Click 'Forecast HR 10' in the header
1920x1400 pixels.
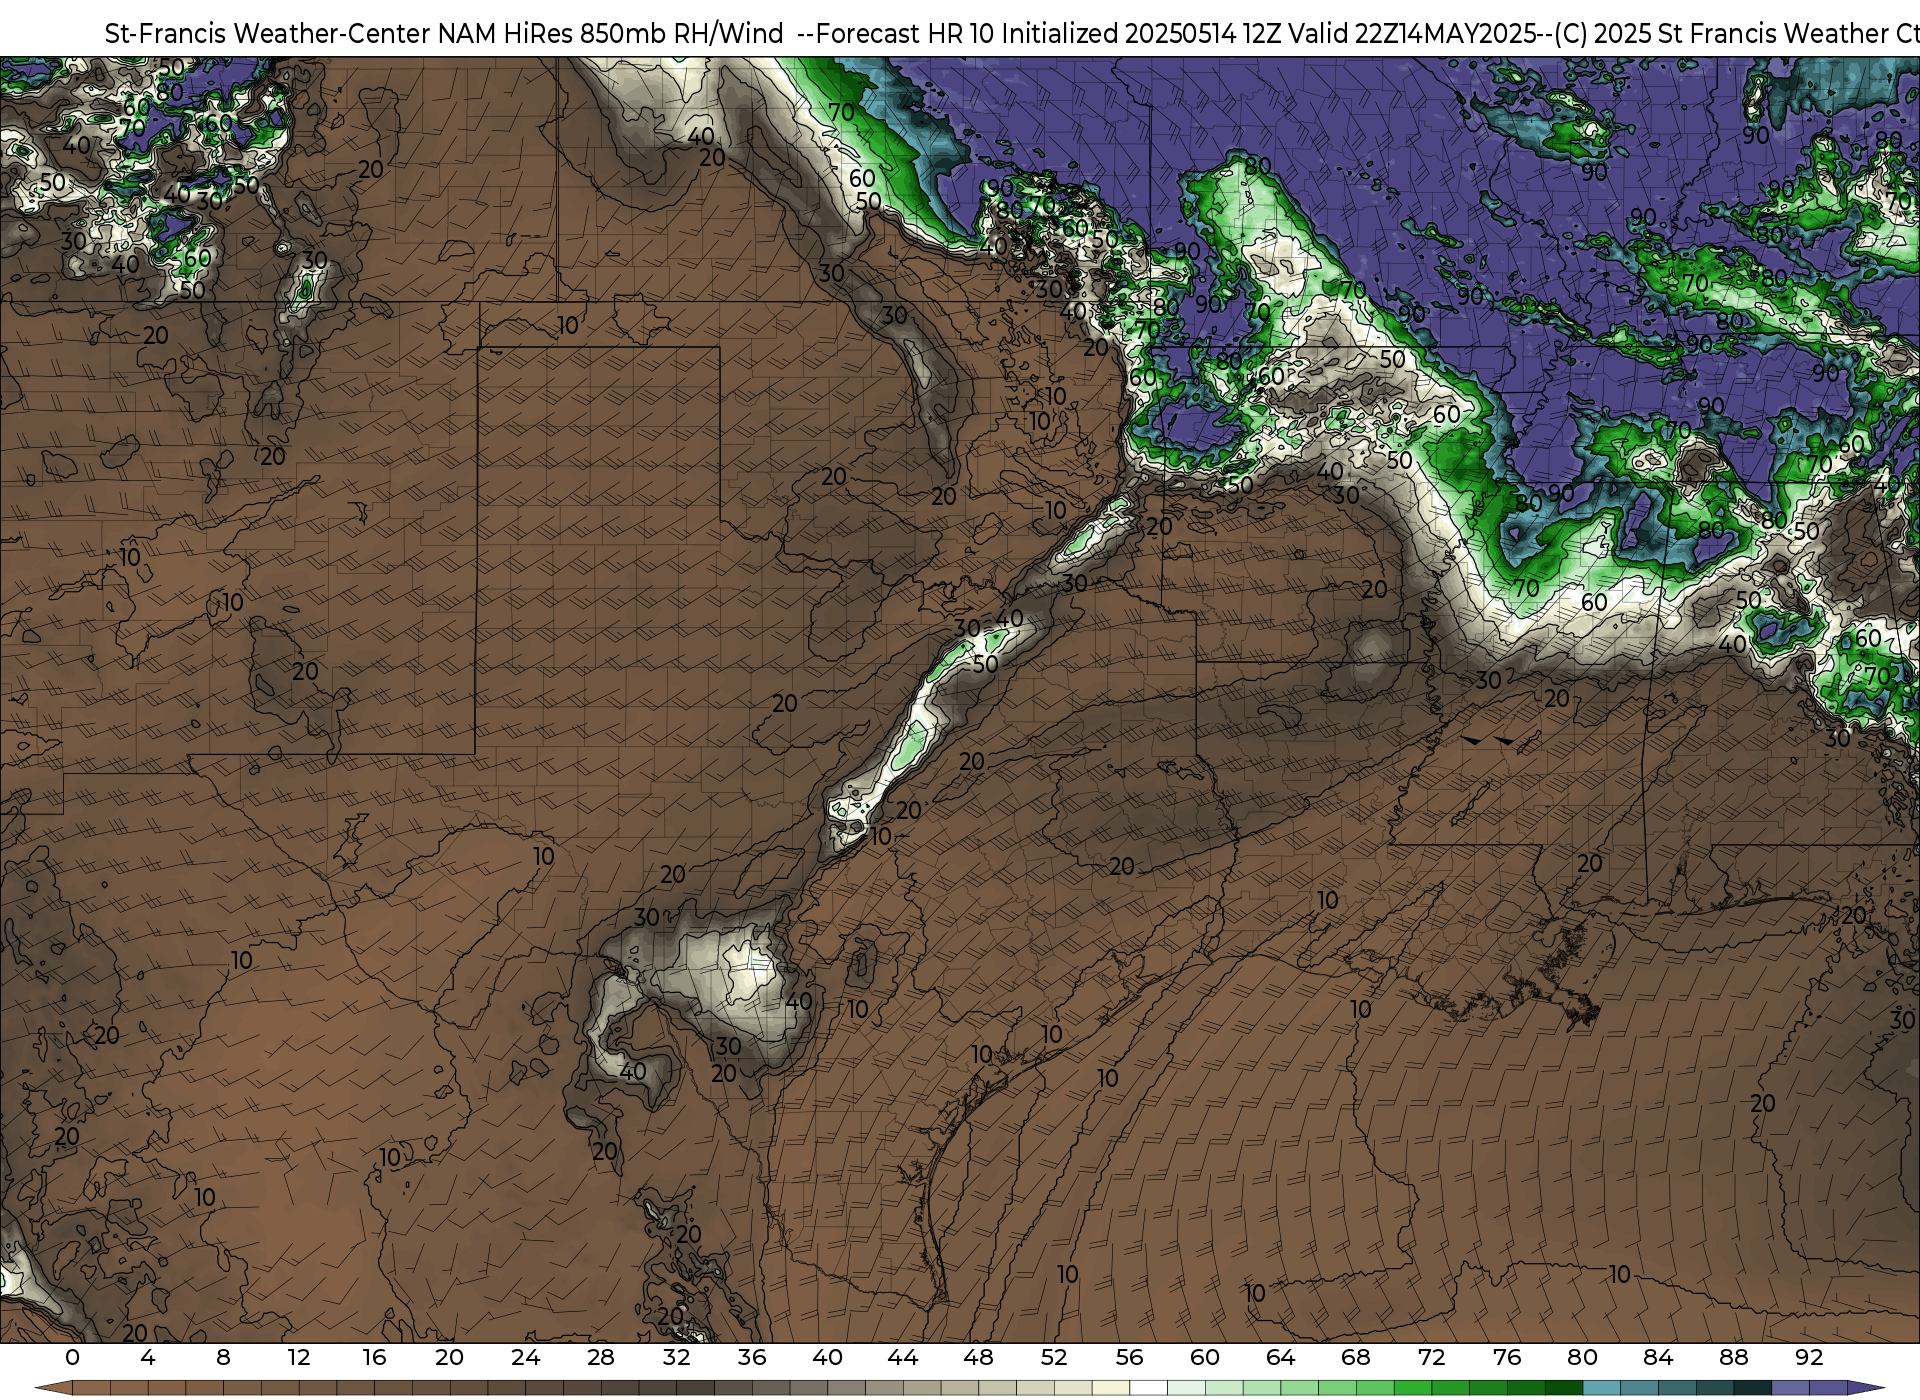905,34
